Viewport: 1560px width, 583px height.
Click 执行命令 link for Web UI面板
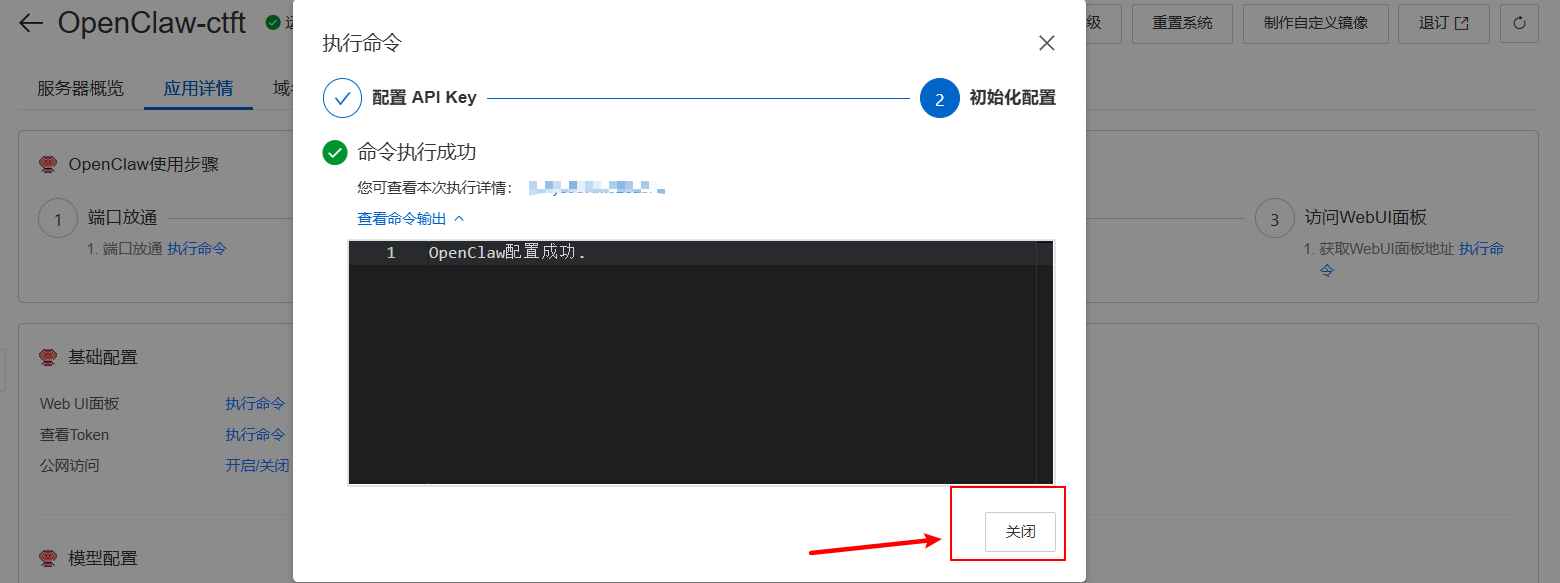click(x=255, y=404)
